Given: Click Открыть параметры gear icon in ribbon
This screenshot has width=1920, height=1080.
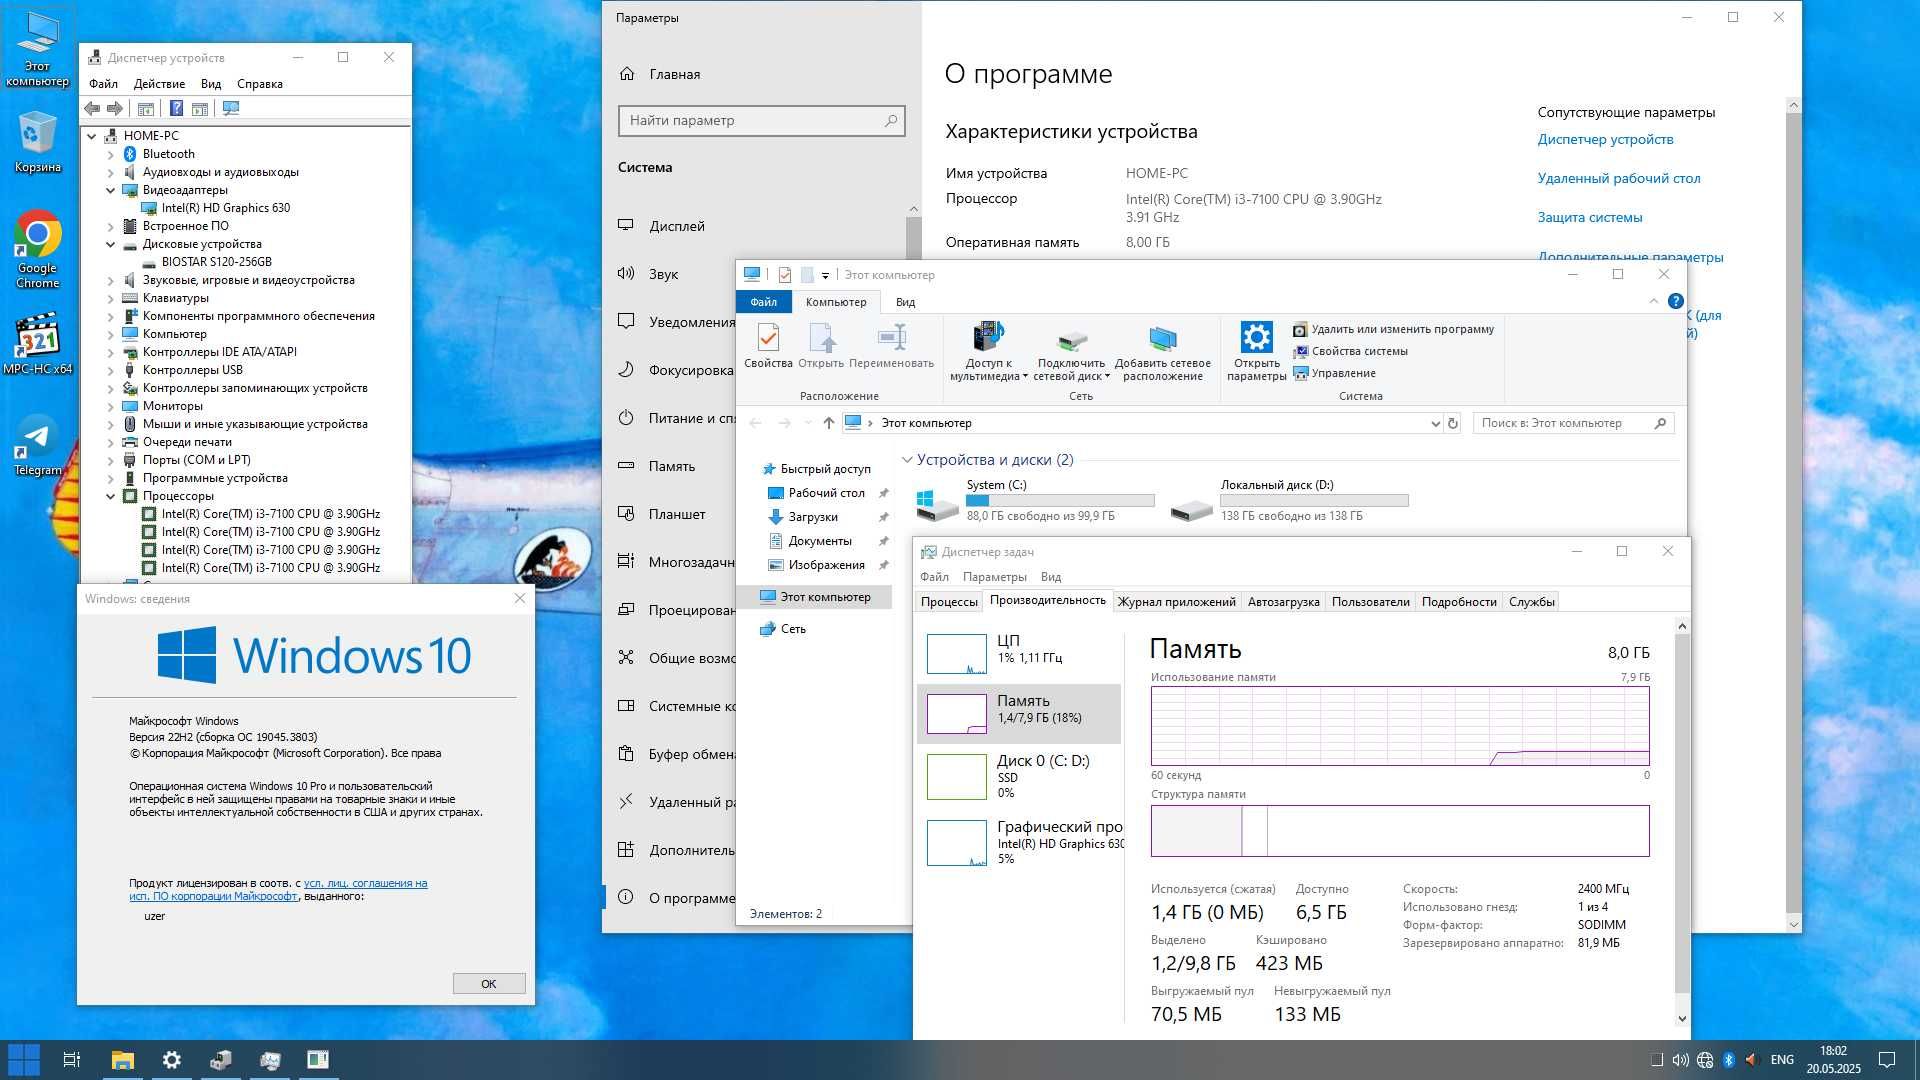Looking at the screenshot, I should coord(1256,351).
